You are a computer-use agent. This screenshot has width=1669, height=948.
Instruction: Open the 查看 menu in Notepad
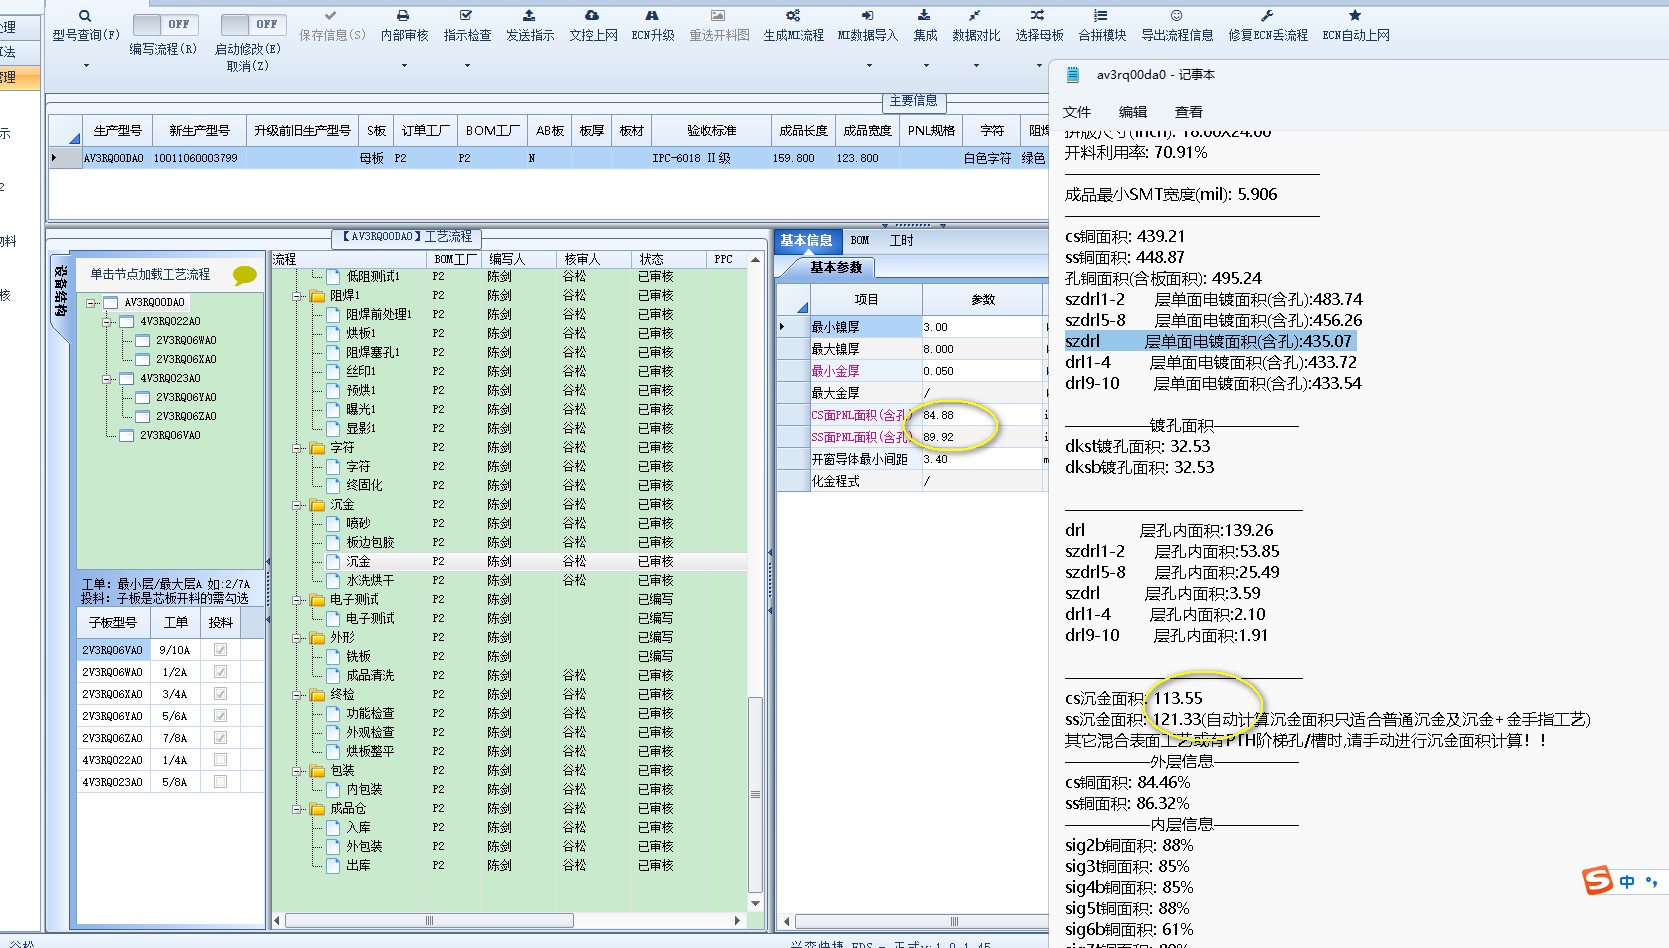pos(1189,112)
